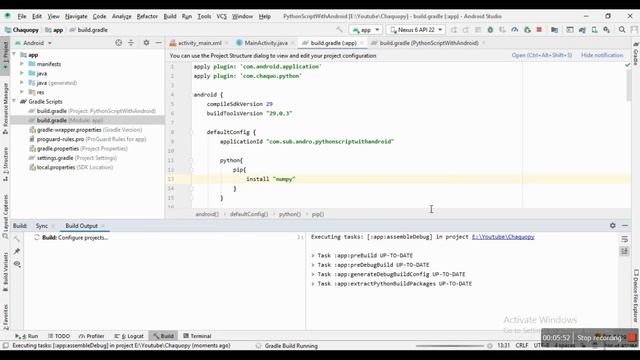
Task: Open the Nexus 6 API 22 device dropdown
Action: click(416, 30)
